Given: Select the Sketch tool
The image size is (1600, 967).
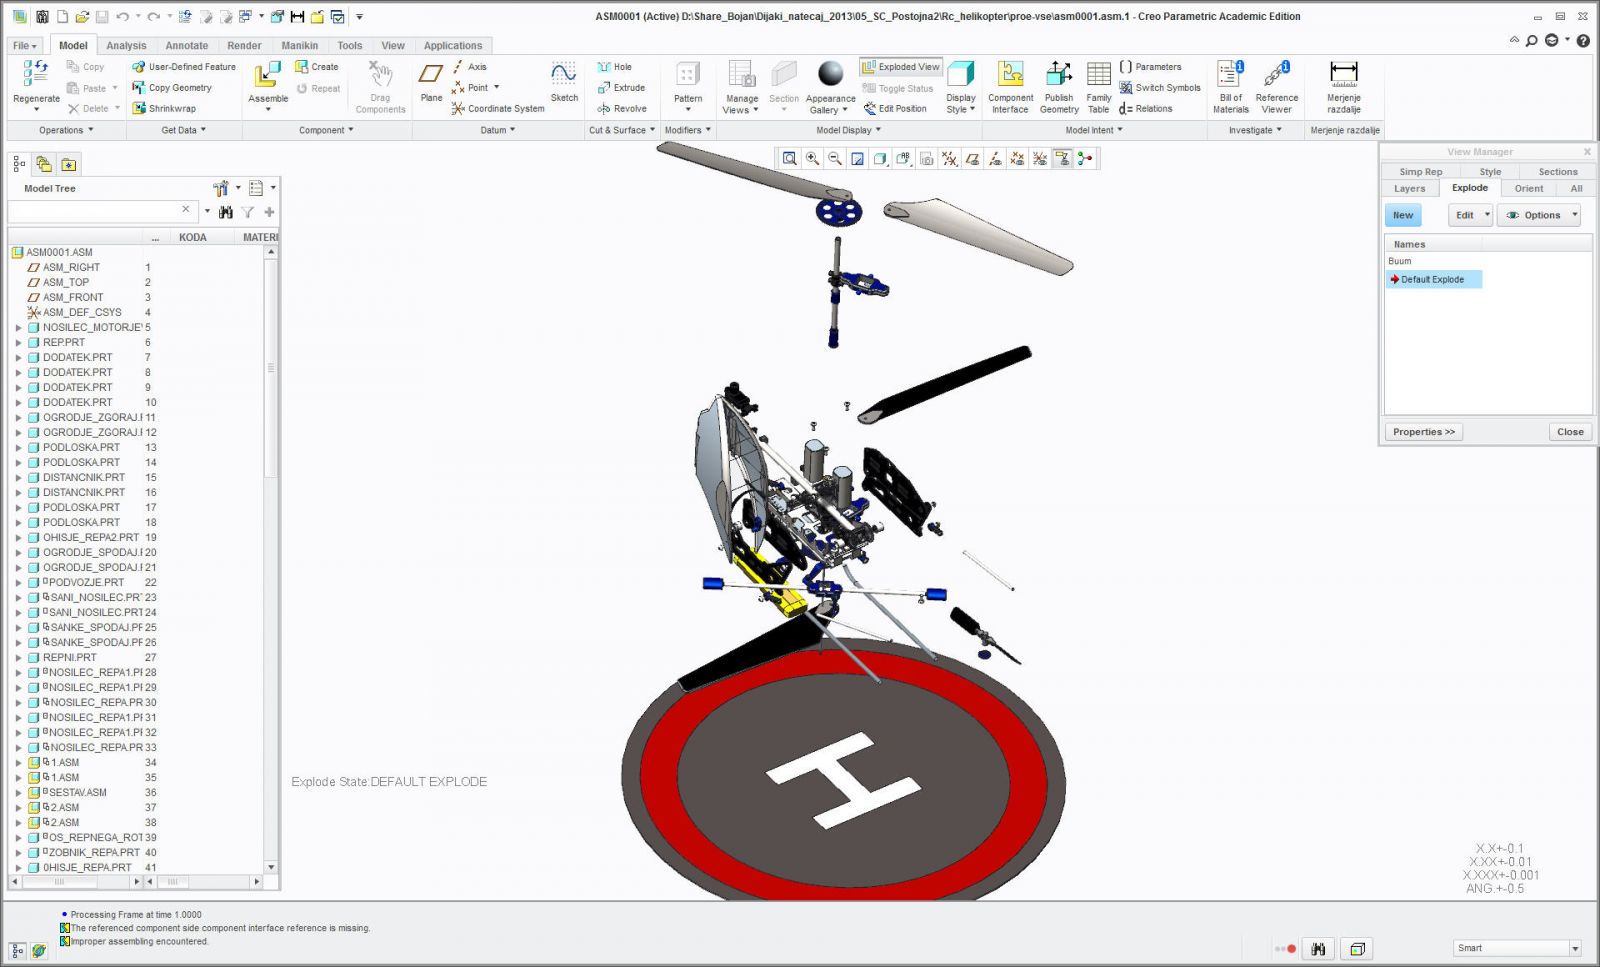Looking at the screenshot, I should point(564,74).
